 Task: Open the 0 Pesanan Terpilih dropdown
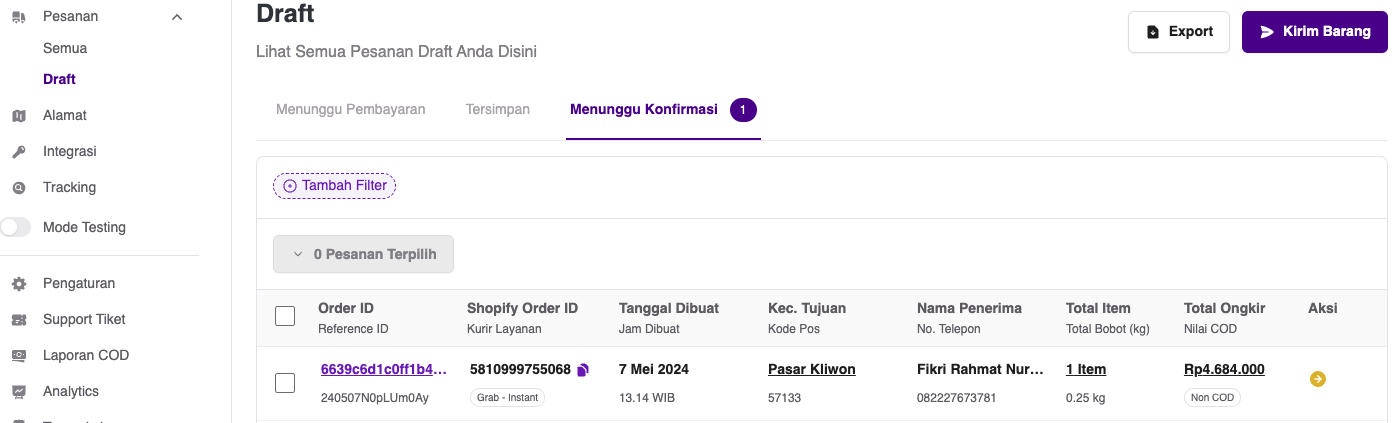coord(363,254)
